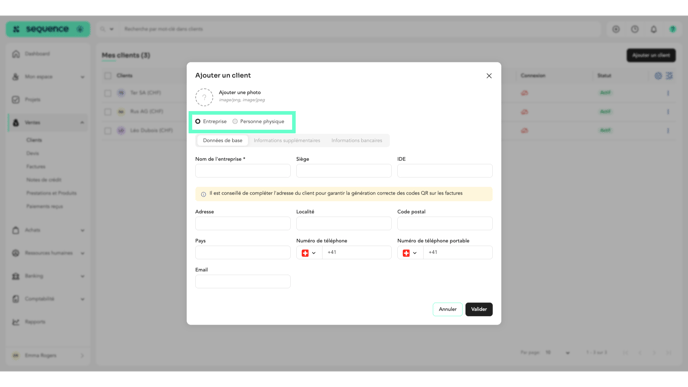688x387 pixels.
Task: Focus the Siège input field
Action: 344,171
